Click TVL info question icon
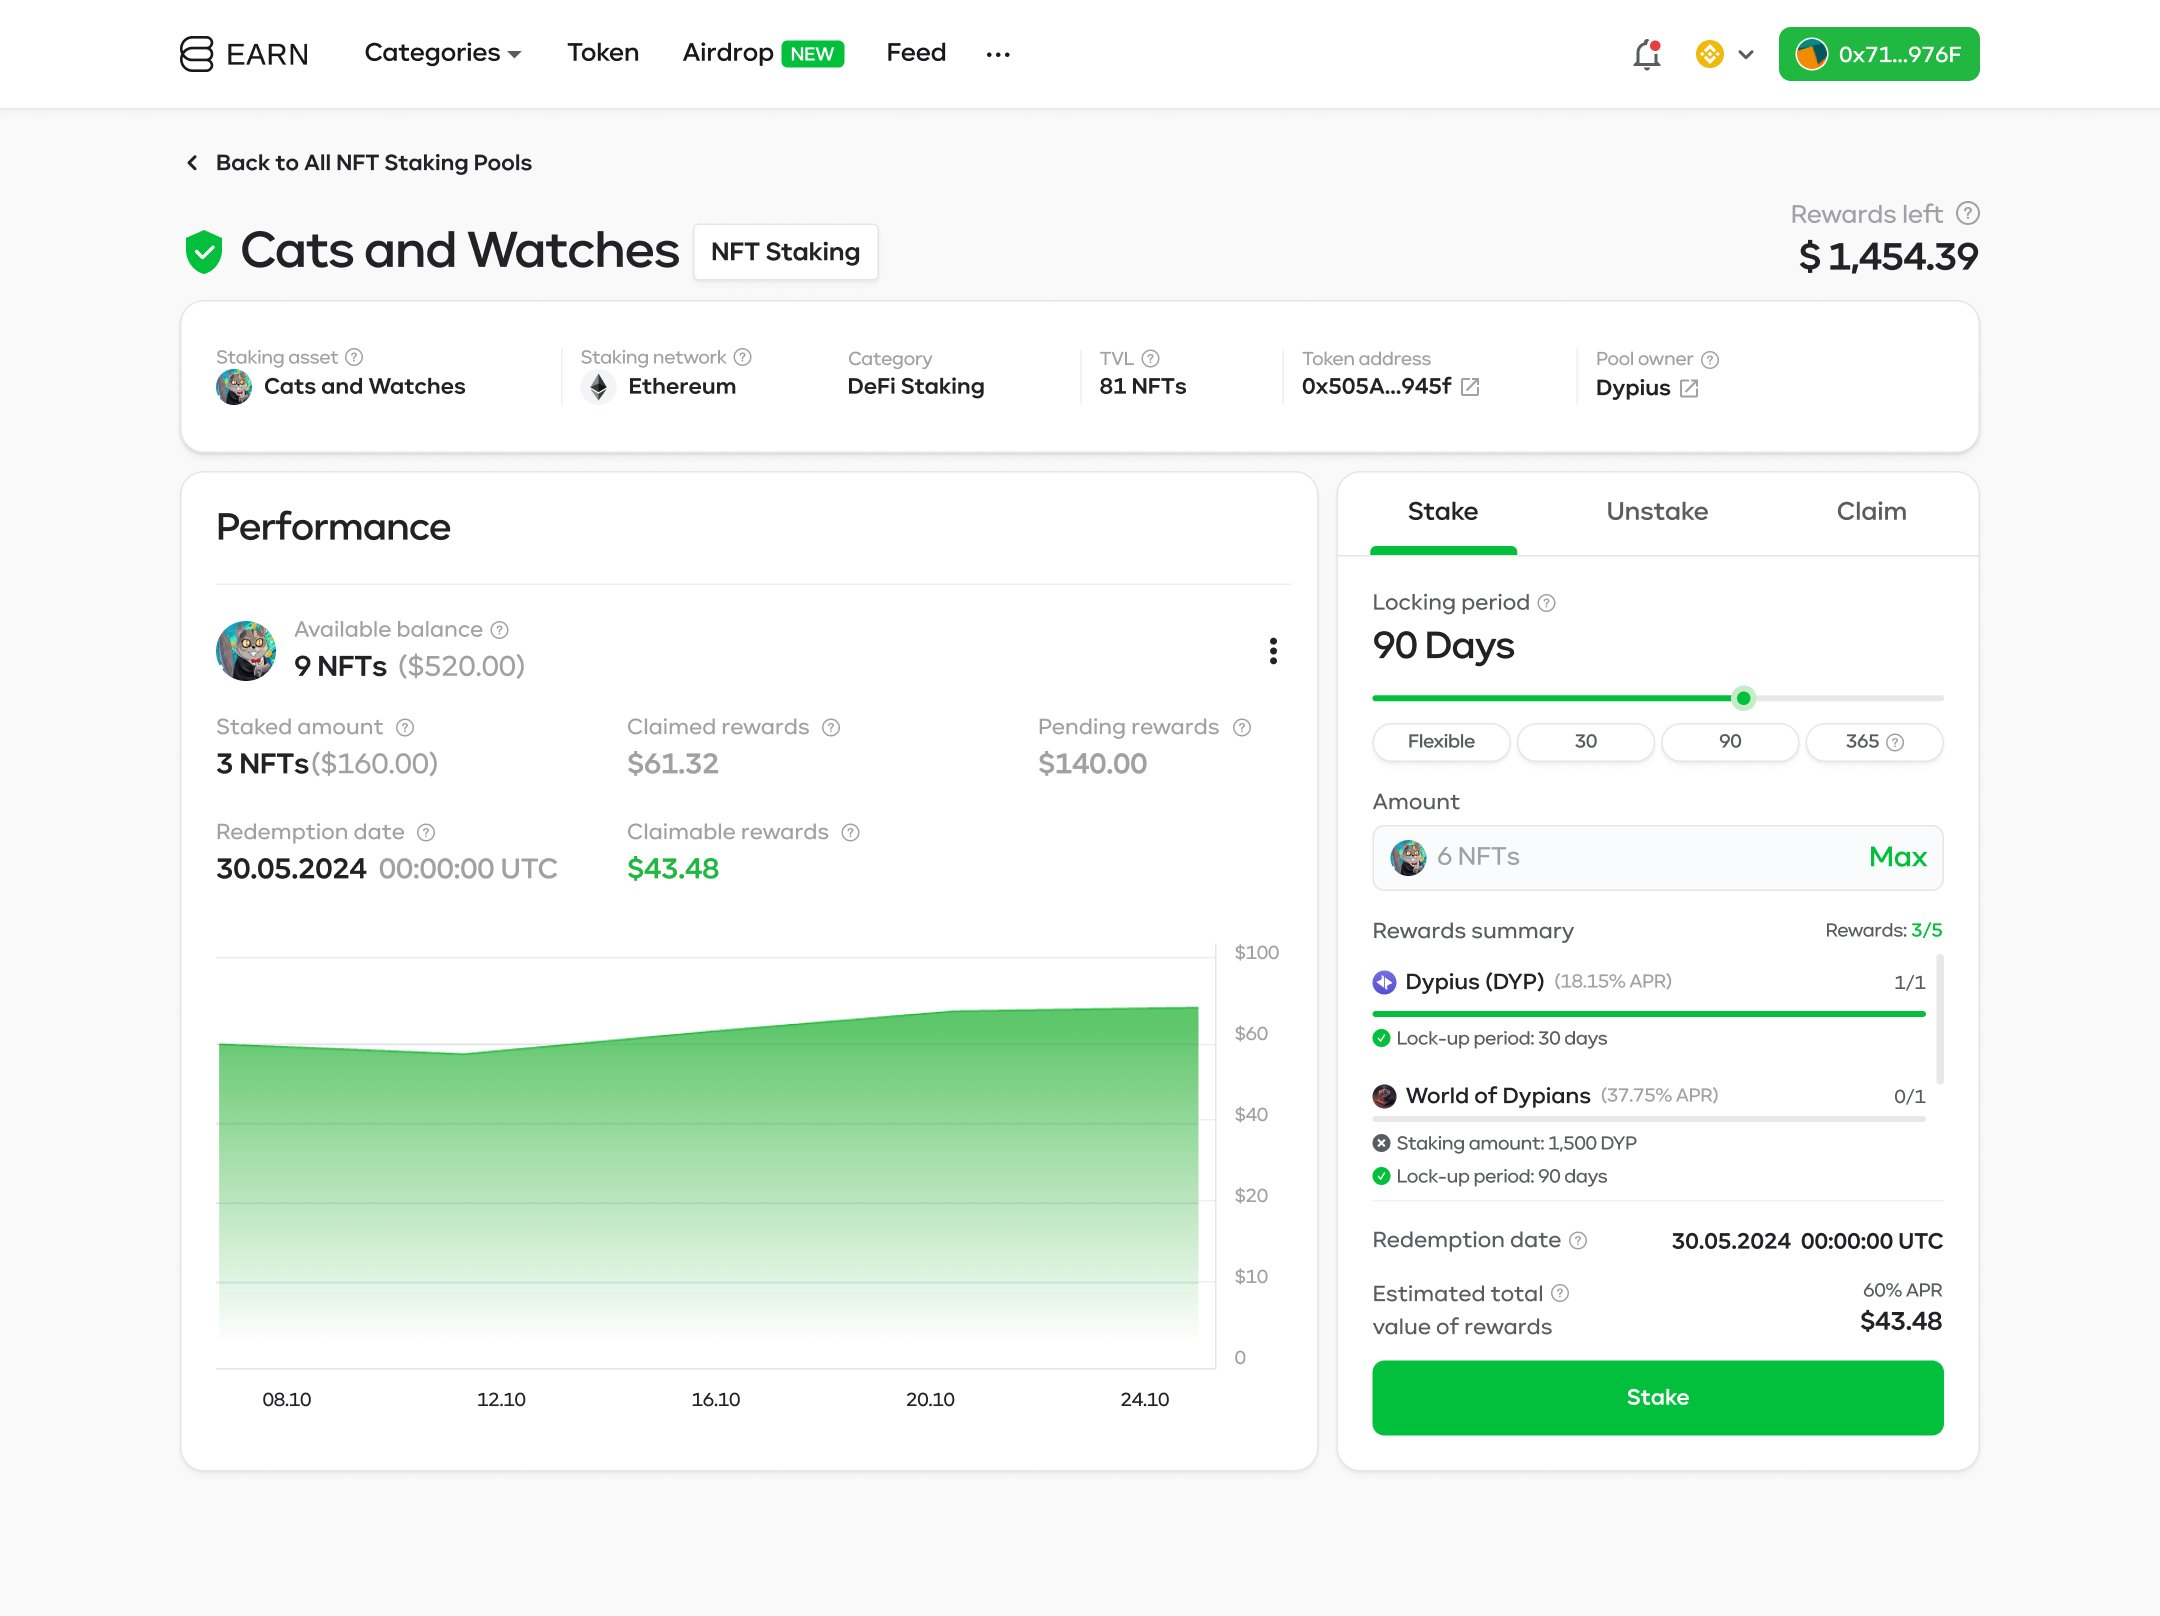The image size is (2160, 1616). 1151,358
